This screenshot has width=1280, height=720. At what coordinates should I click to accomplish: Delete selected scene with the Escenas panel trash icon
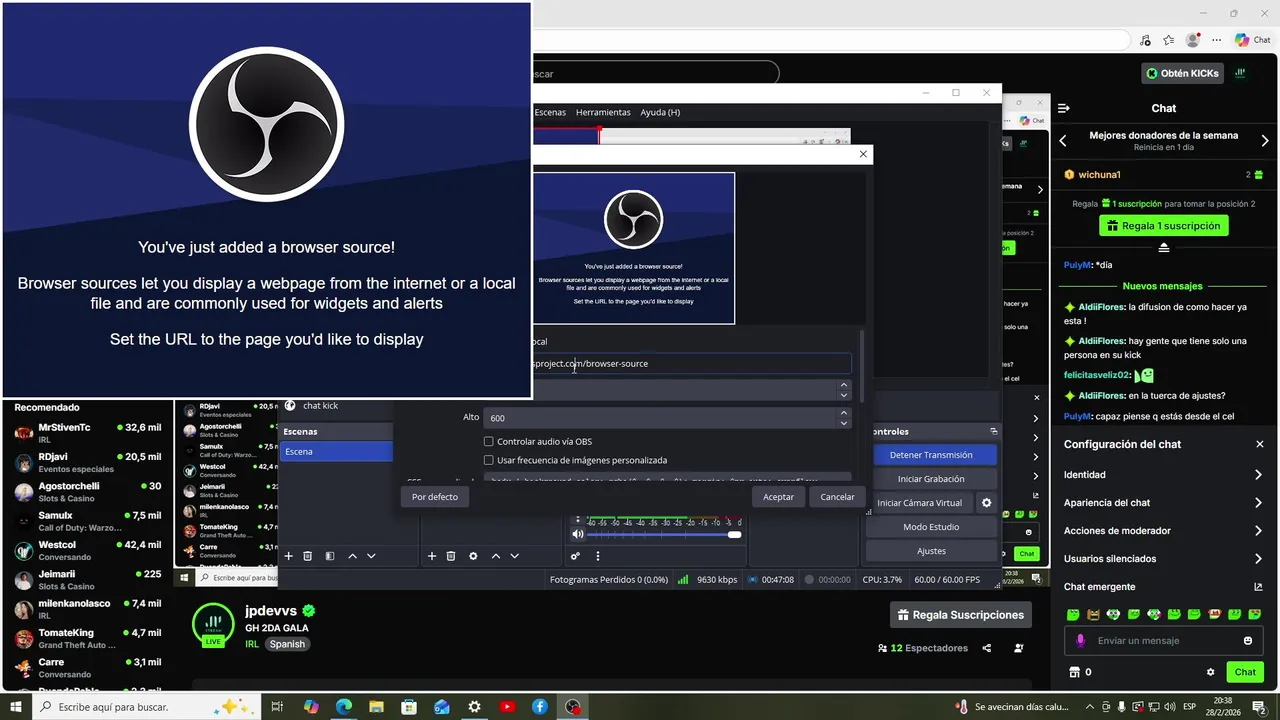pos(308,556)
